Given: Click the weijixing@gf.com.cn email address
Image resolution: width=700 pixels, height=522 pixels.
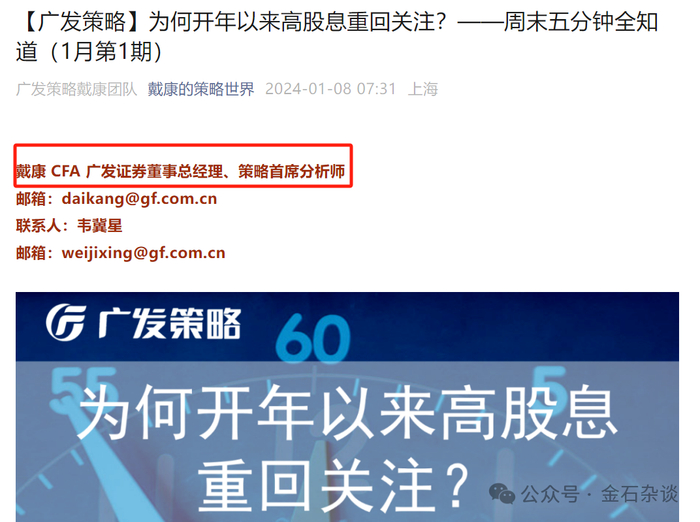Looking at the screenshot, I should [x=143, y=253].
